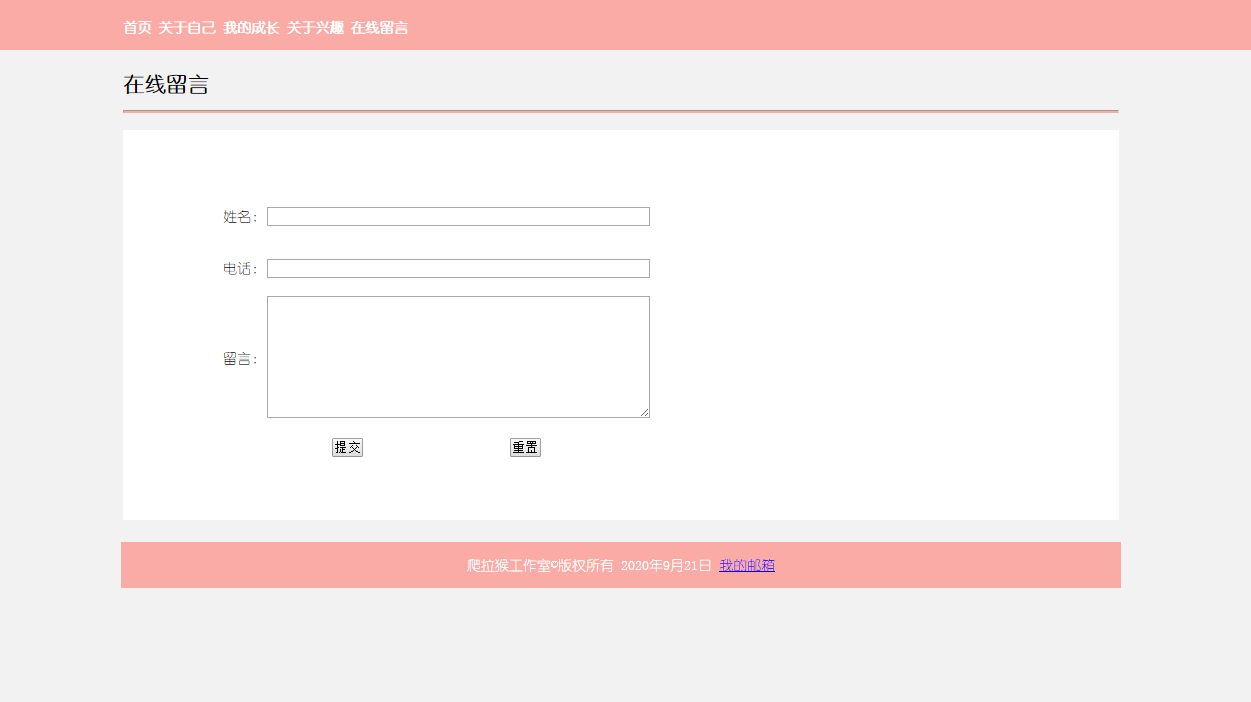Focus the 姓名 text input field
The image size is (1251, 702).
point(458,217)
